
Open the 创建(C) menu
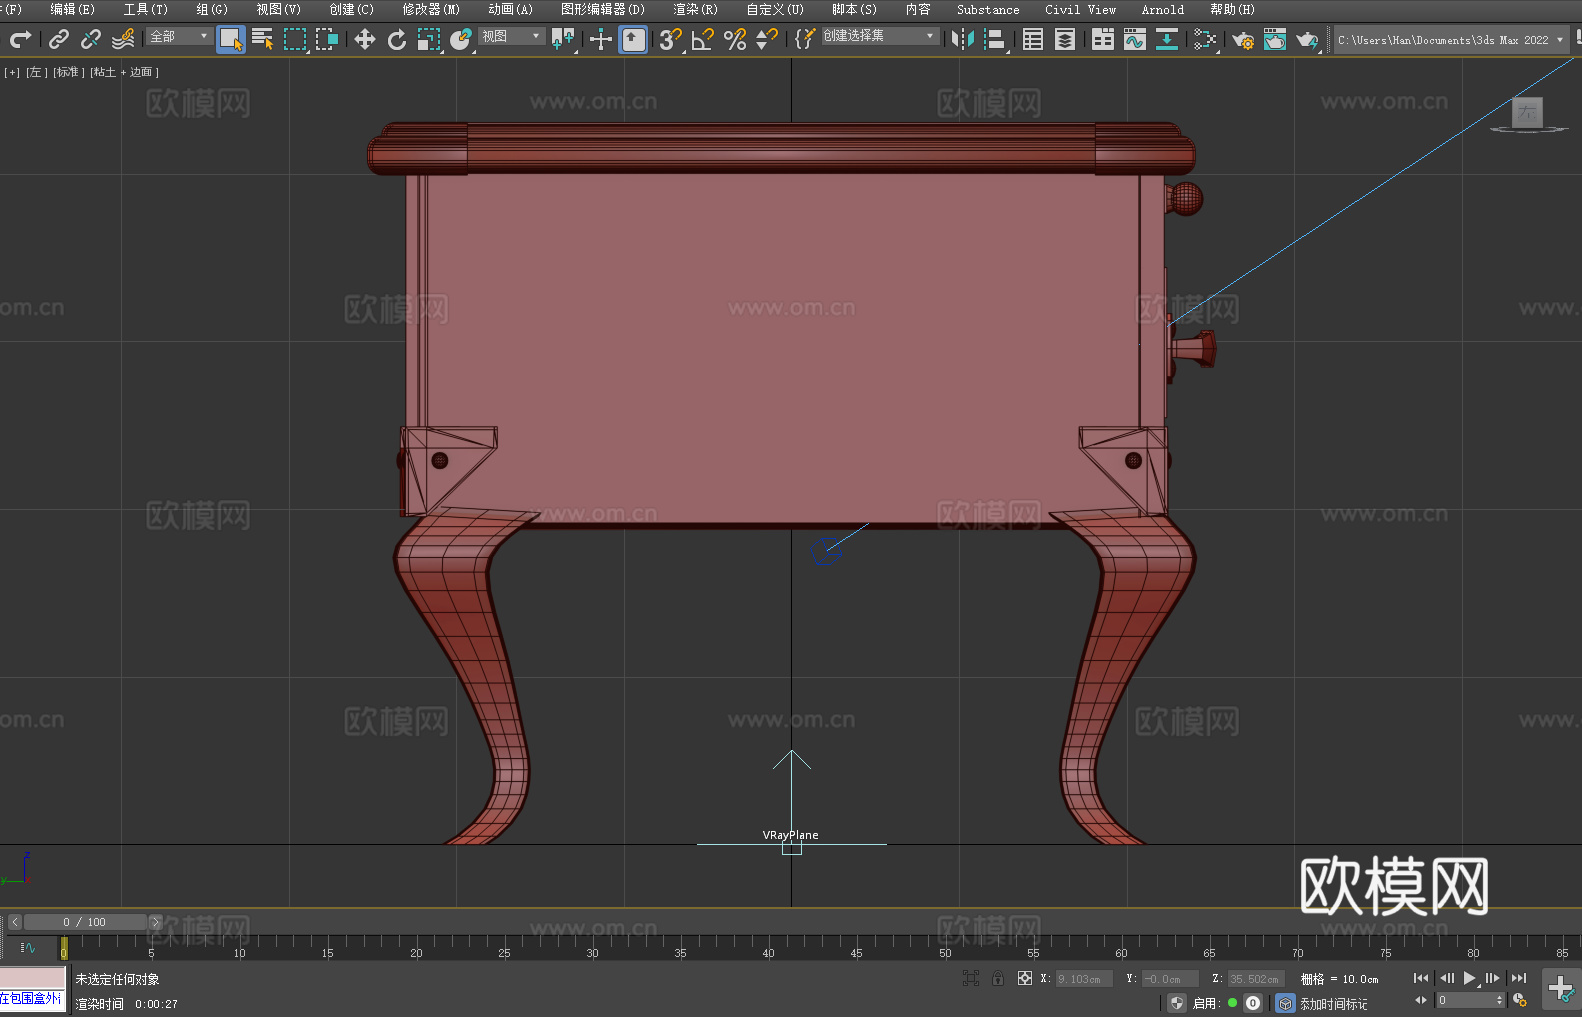352,9
